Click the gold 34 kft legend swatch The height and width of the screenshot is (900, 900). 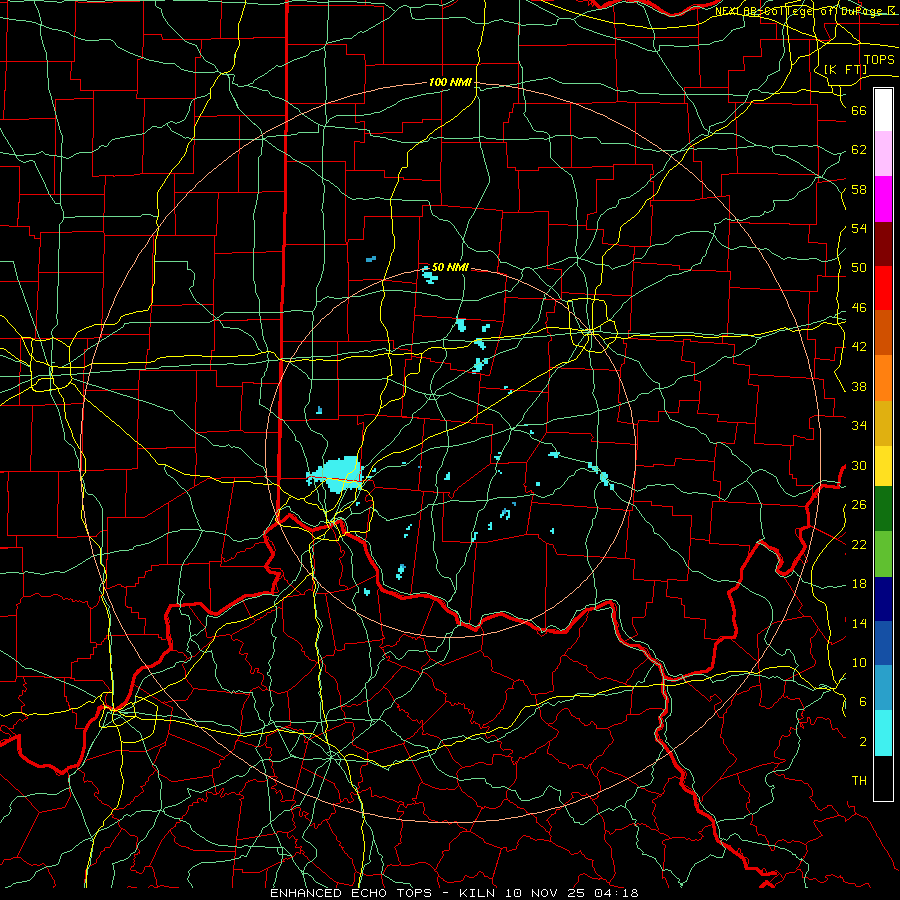point(883,423)
